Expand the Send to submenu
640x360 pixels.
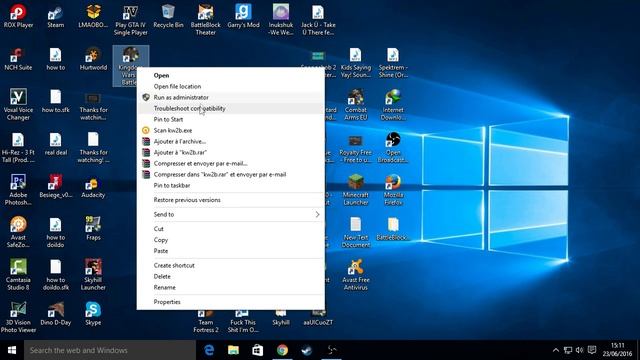tap(231, 214)
